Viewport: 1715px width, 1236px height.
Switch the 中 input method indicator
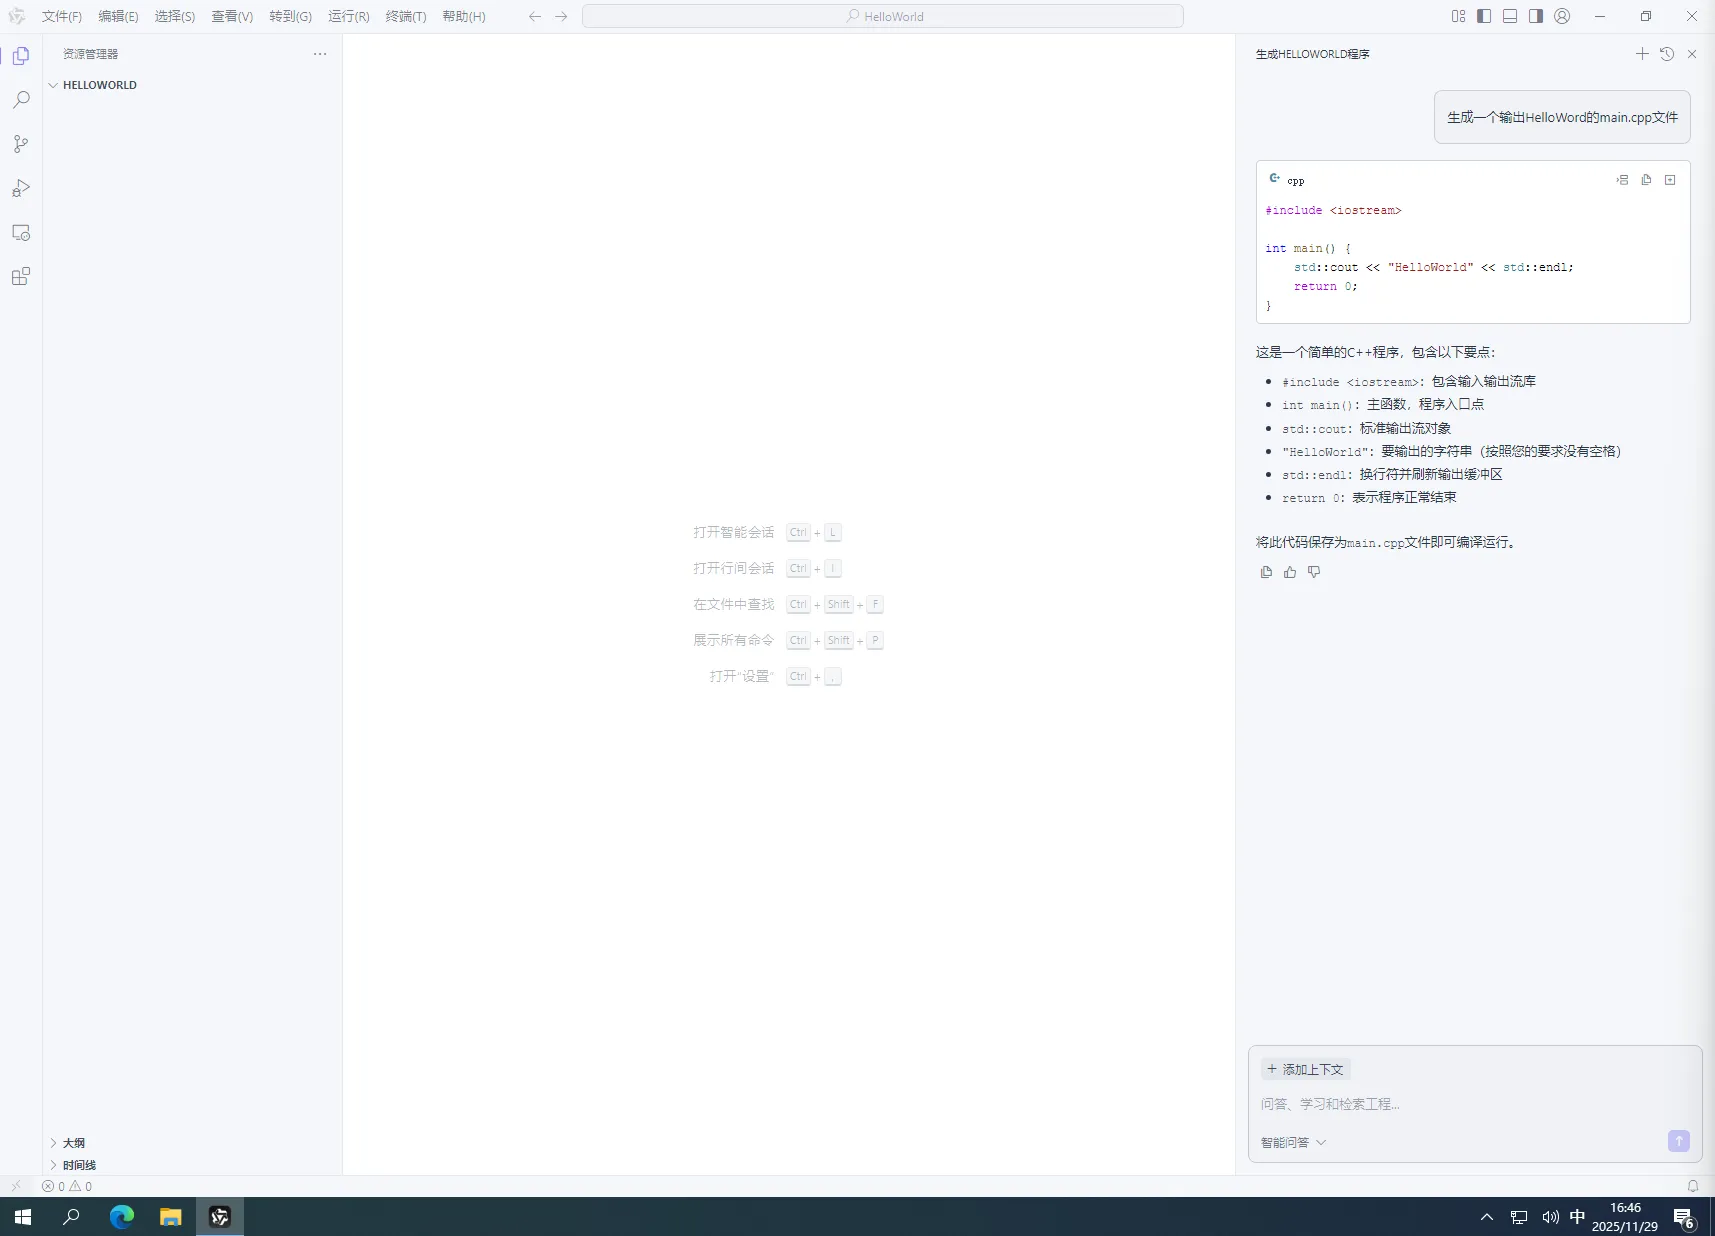click(1577, 1217)
